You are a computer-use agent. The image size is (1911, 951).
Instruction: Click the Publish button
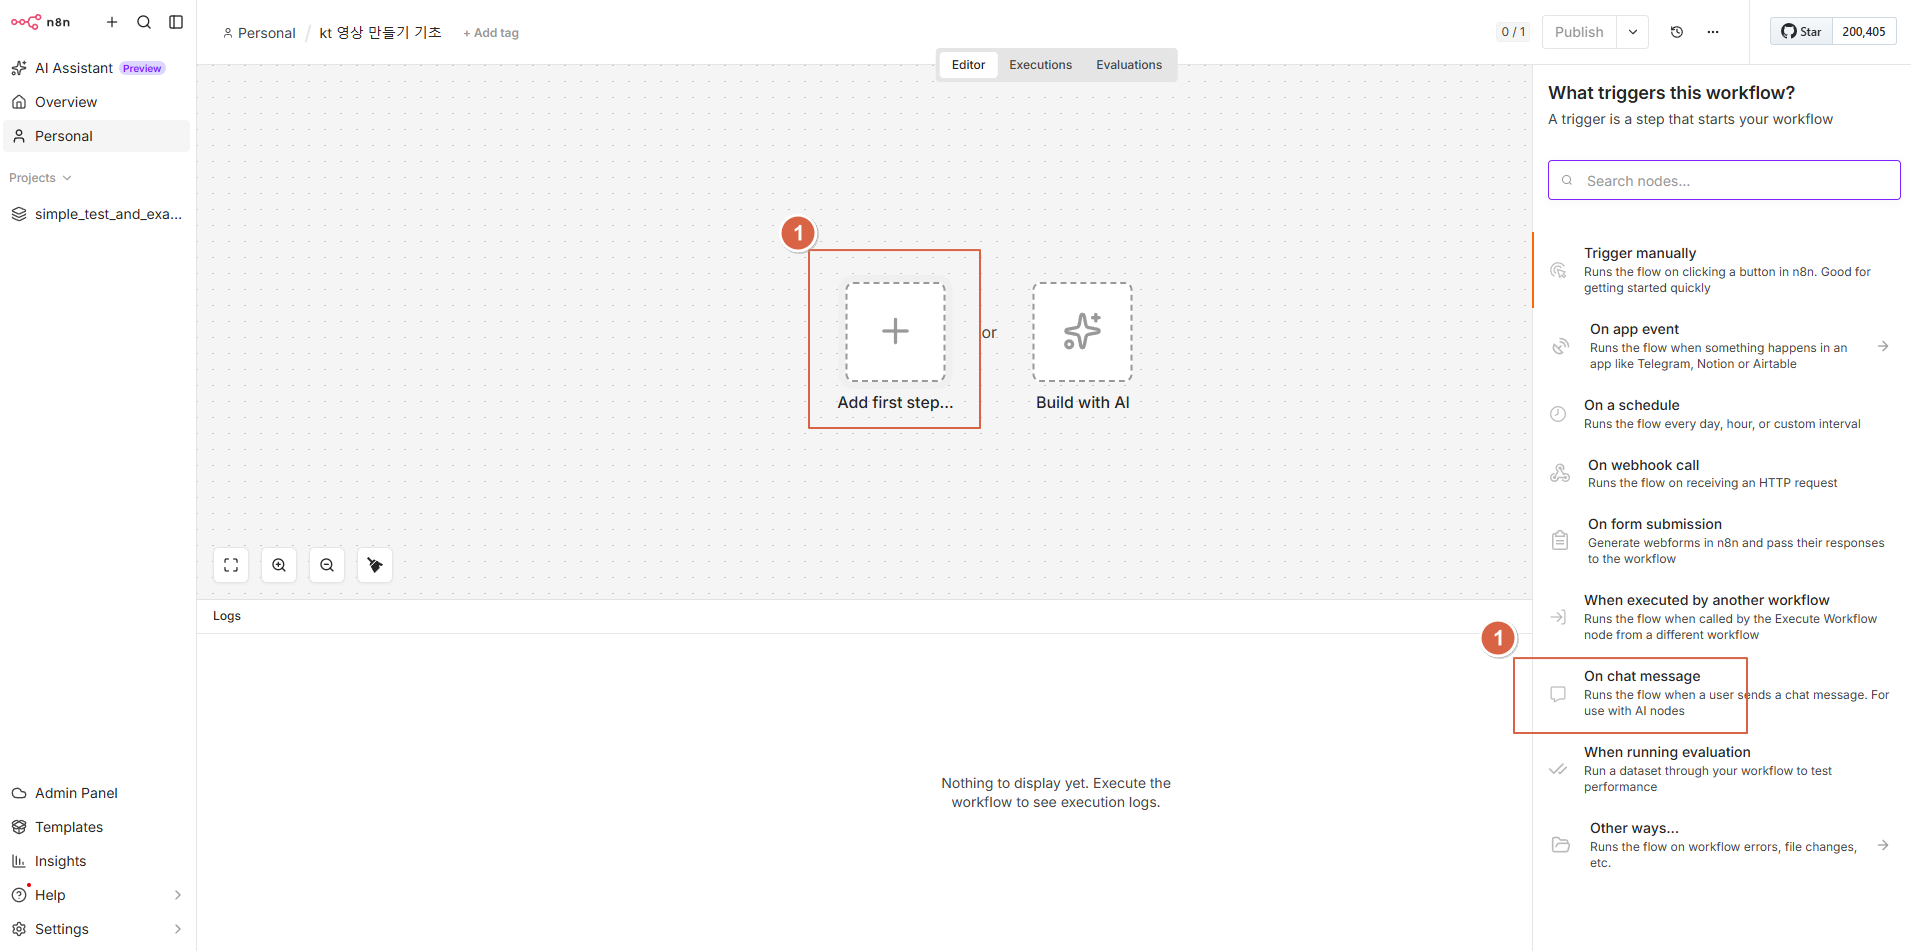click(1579, 32)
